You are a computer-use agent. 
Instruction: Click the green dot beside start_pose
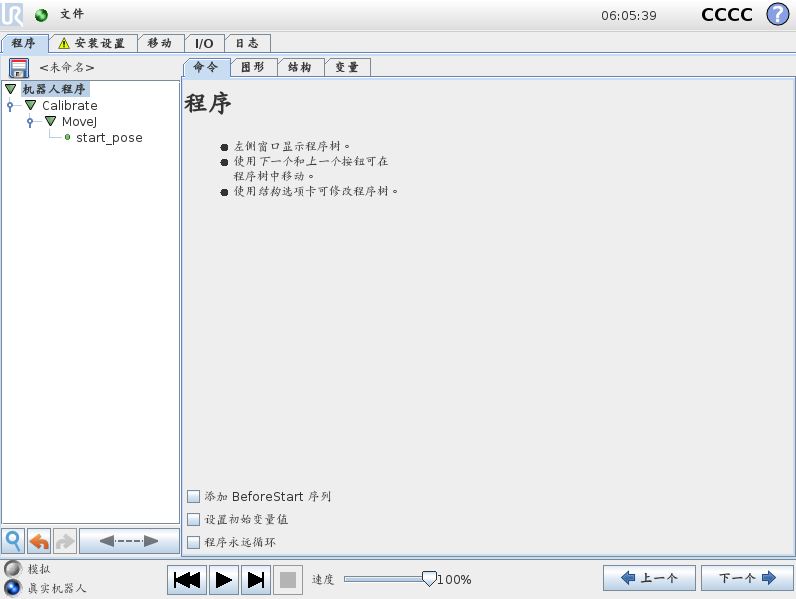(68, 138)
